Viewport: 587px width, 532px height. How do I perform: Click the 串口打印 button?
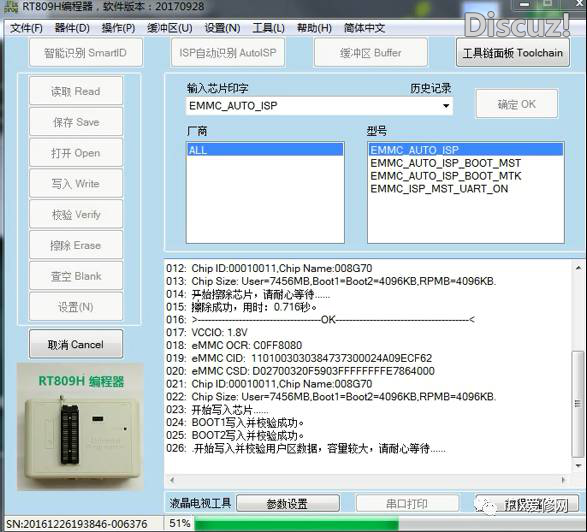(x=407, y=504)
